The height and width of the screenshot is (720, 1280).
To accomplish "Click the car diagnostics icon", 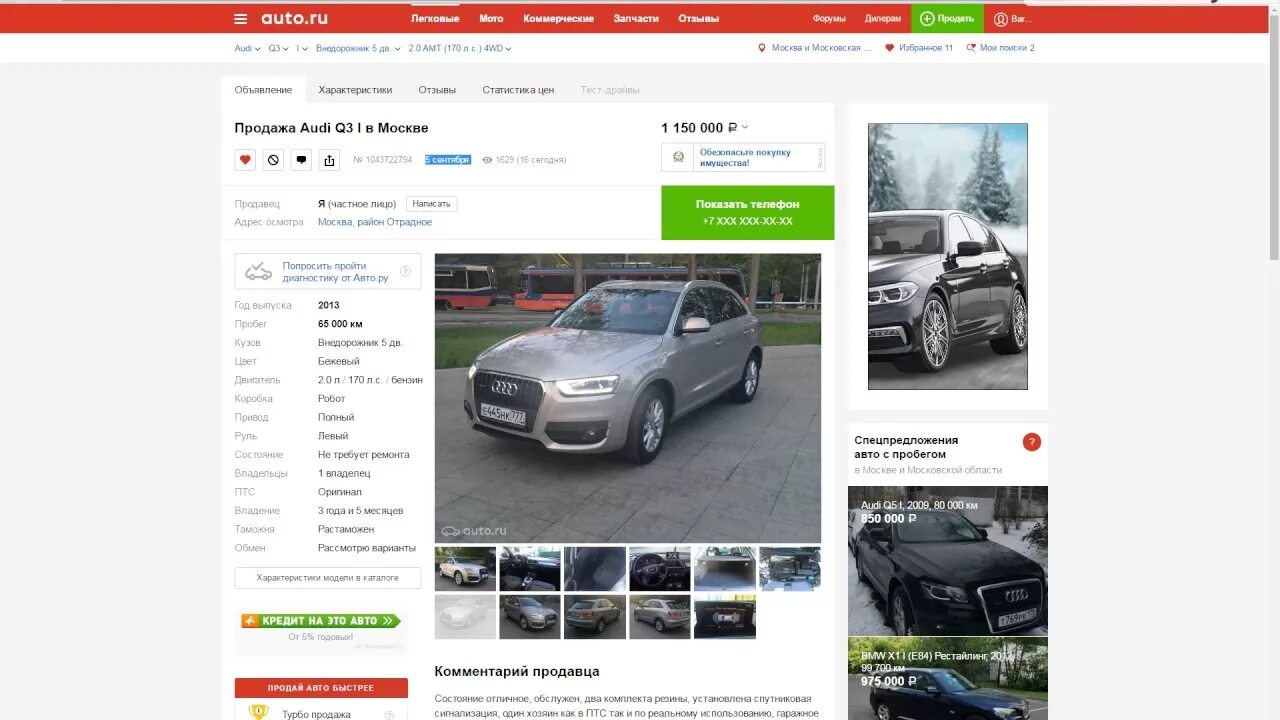I will click(x=258, y=271).
